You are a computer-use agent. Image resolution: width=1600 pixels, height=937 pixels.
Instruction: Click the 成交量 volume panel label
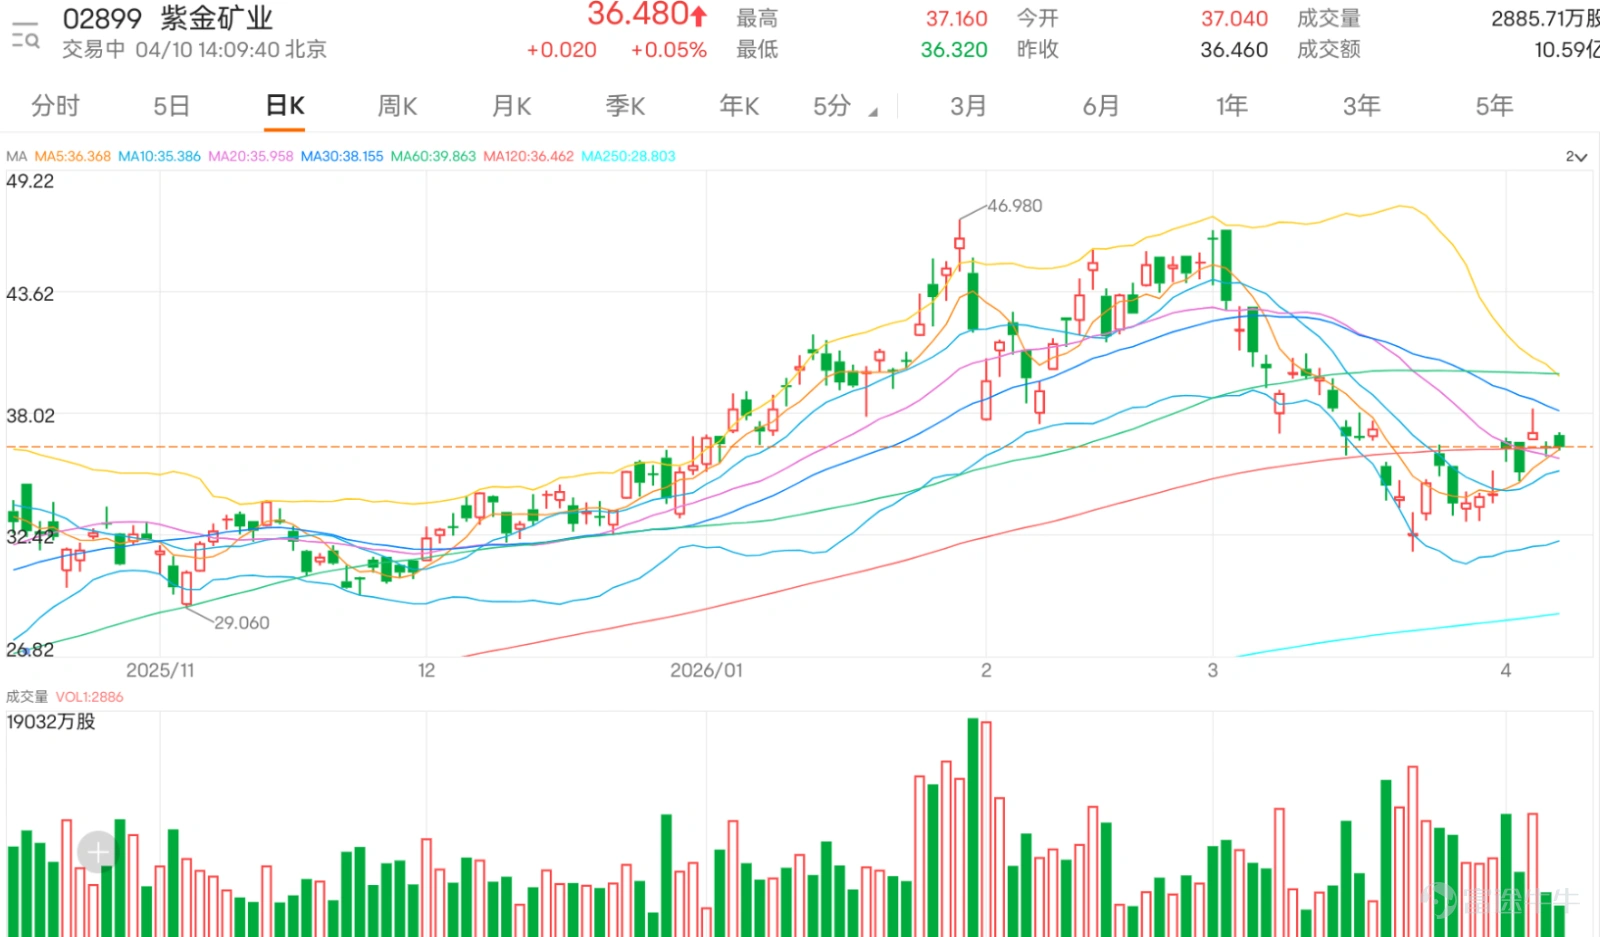(27, 697)
